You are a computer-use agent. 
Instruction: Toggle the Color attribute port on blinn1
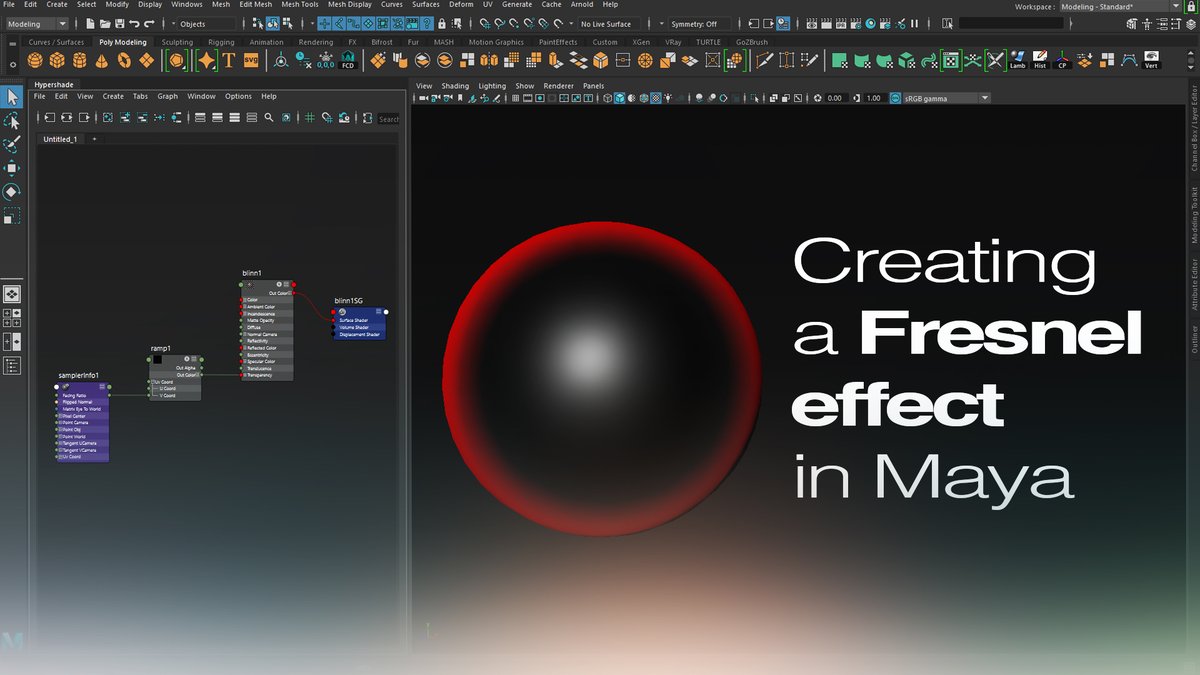242,299
